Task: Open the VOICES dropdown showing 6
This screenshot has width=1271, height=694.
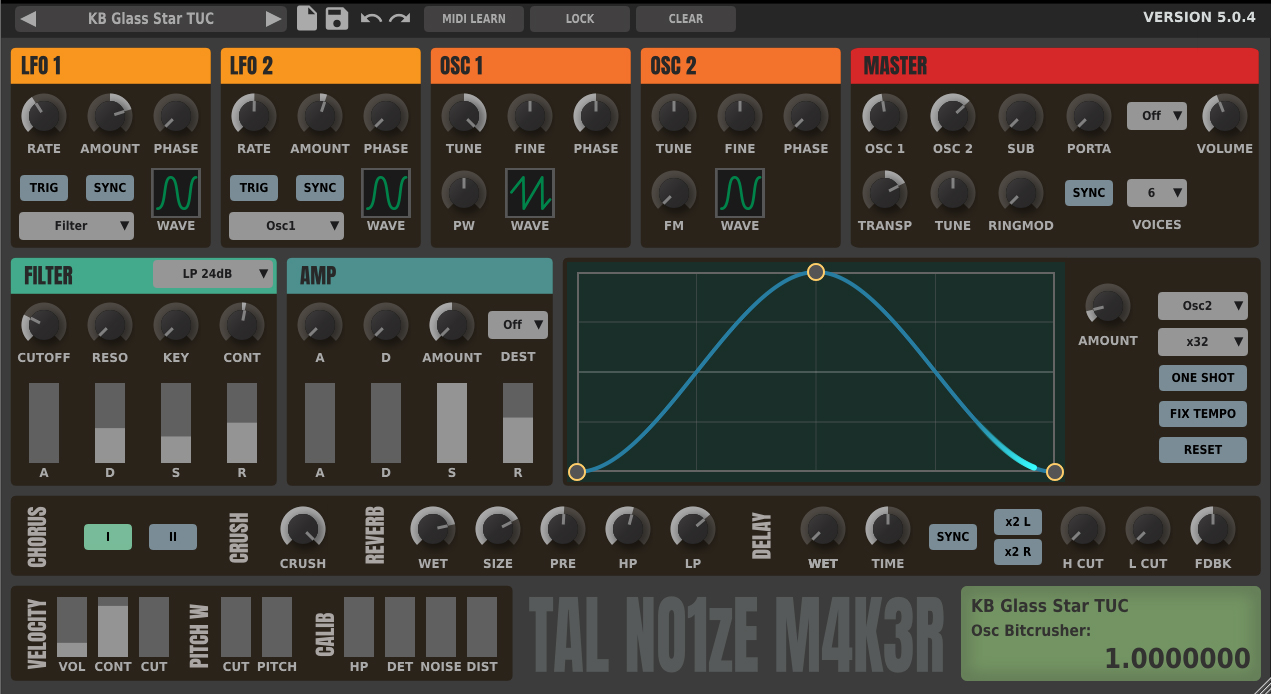Action: (x=1157, y=193)
